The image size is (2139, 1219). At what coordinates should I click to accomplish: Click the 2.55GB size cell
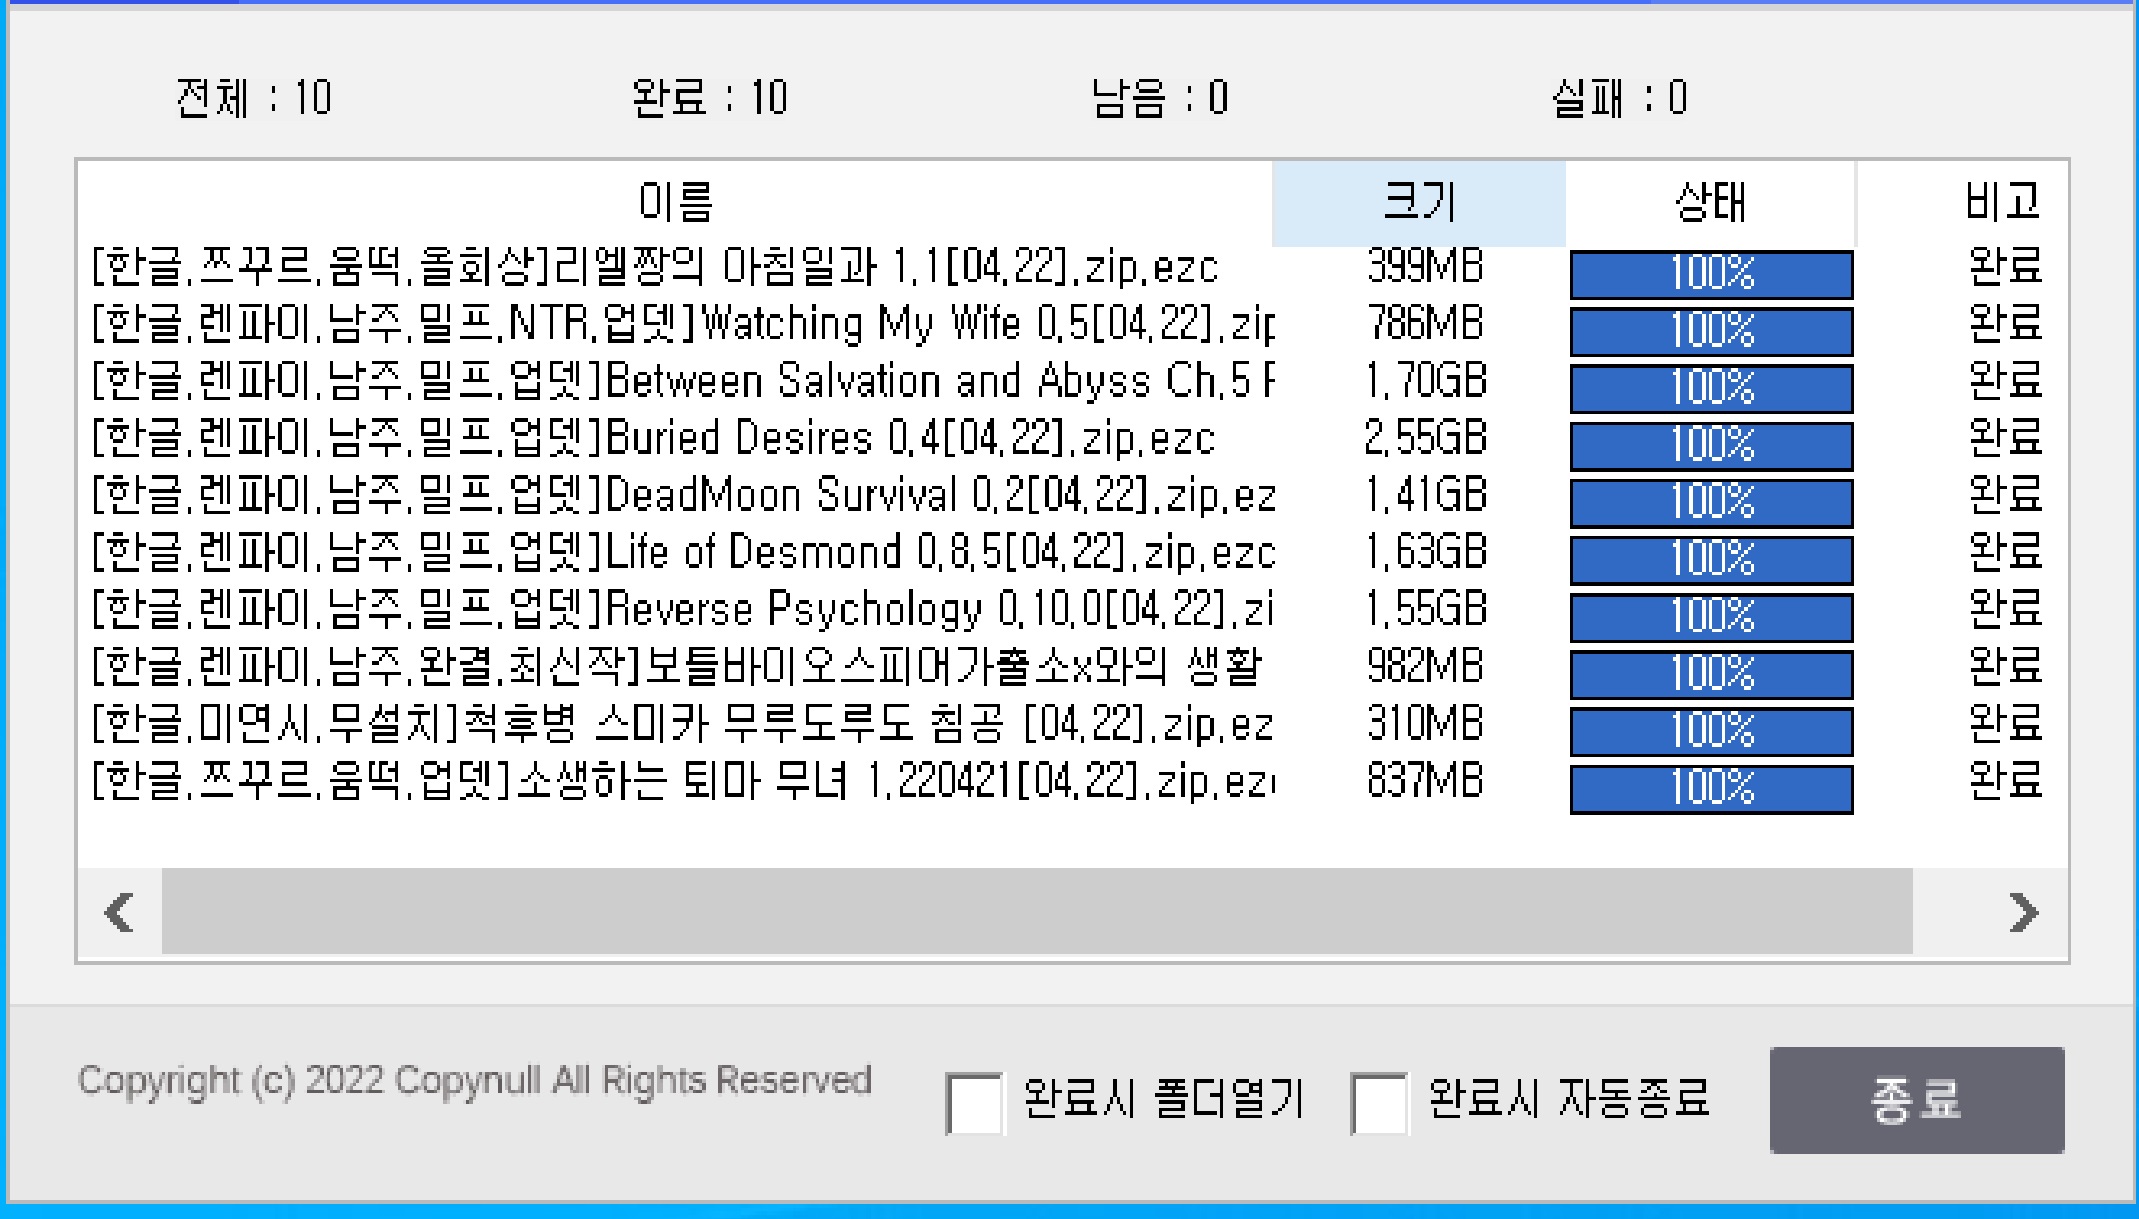(1424, 439)
